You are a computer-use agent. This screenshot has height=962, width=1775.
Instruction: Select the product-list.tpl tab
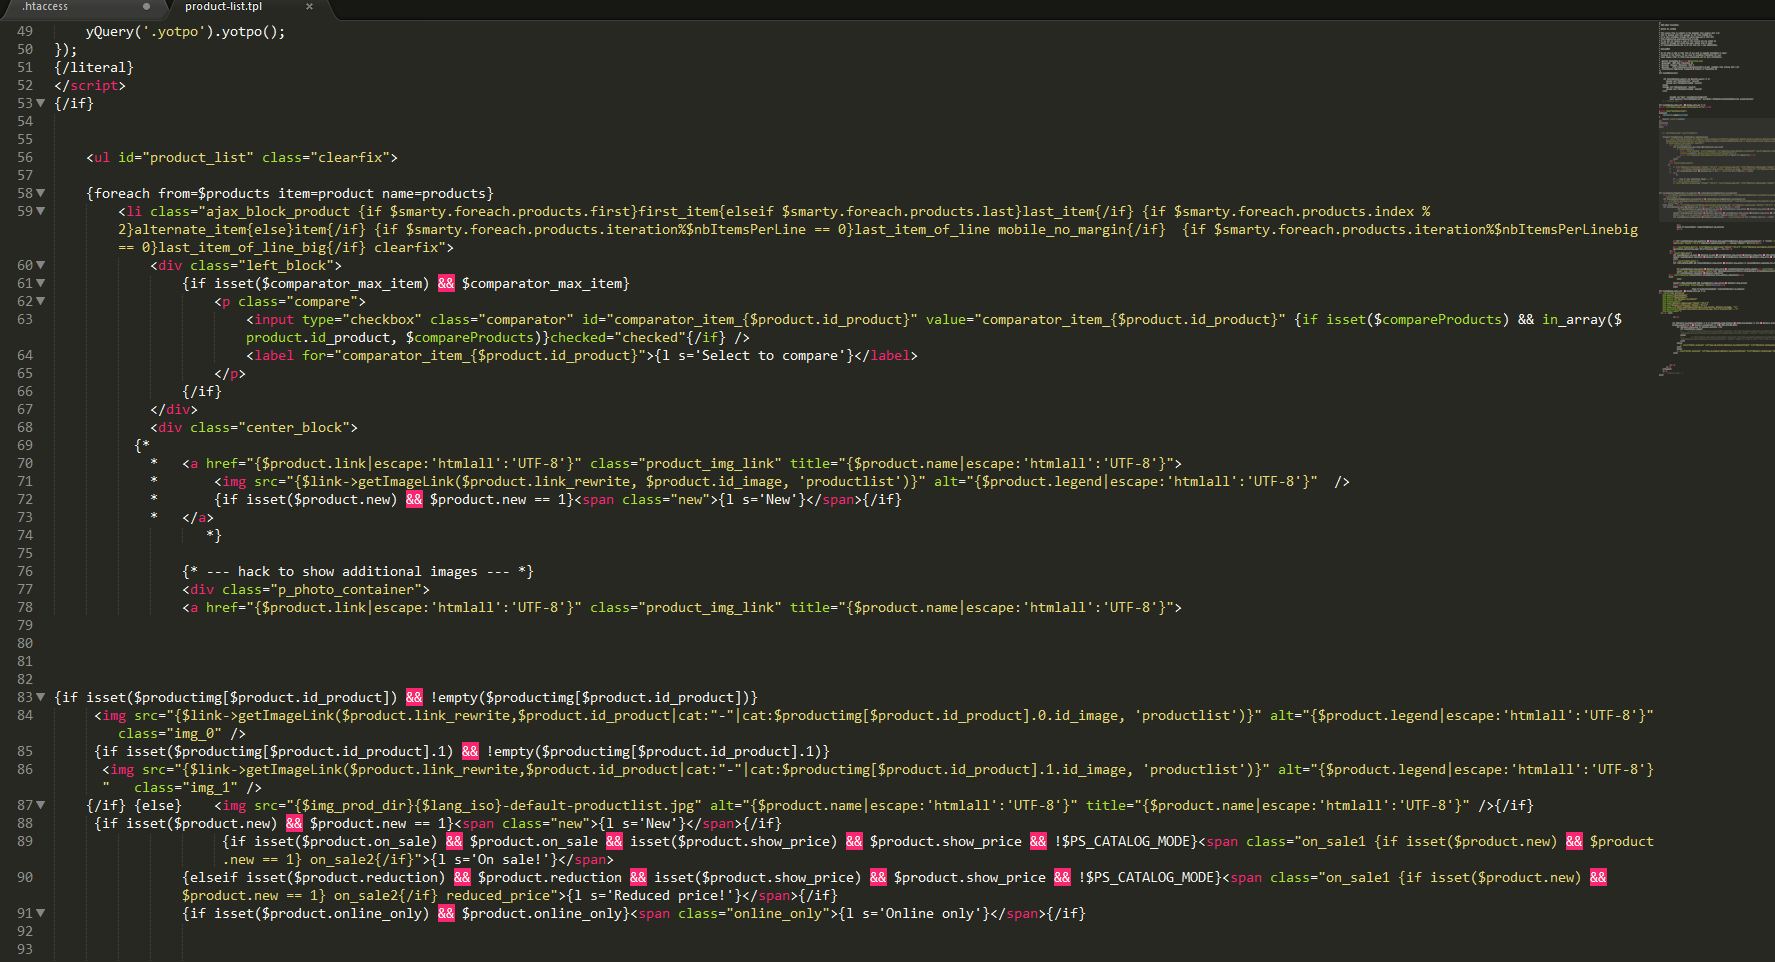224,7
